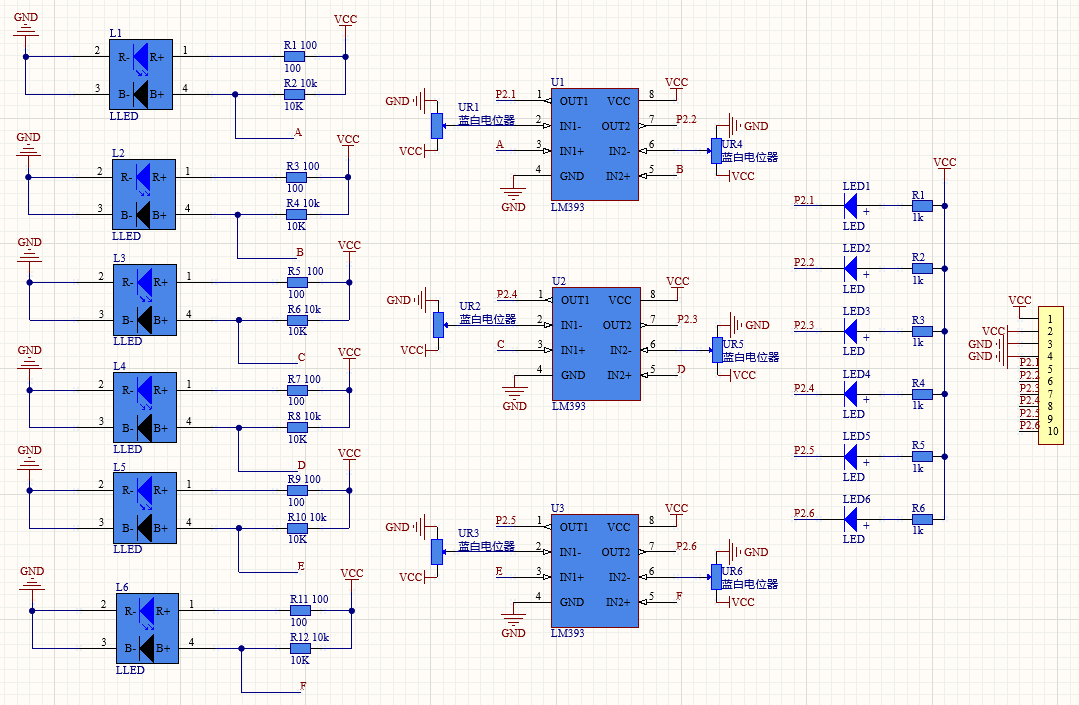Click pin 10 of the header connector
Image resolution: width=1079 pixels, height=705 pixels.
pyautogui.click(x=1052, y=431)
